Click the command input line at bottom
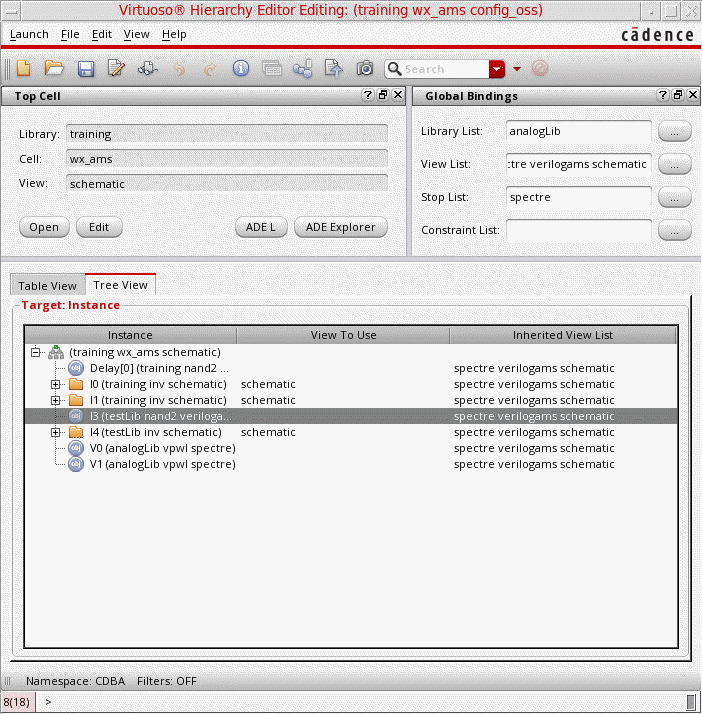702x714 pixels. click(364, 702)
